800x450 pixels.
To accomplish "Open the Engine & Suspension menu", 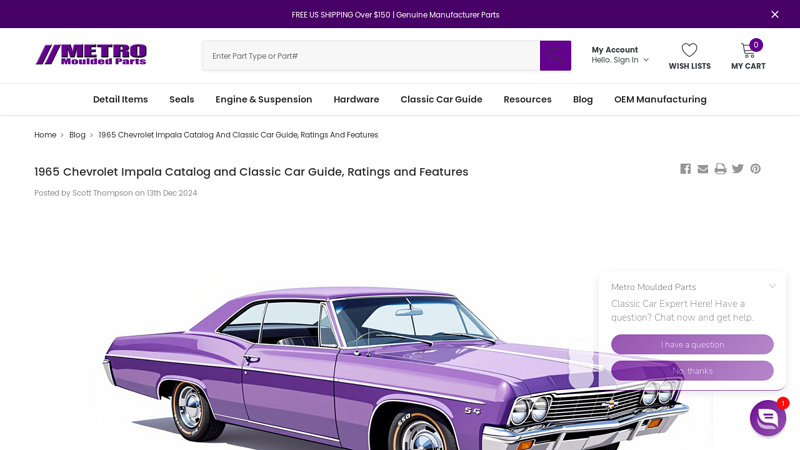I will 264,99.
